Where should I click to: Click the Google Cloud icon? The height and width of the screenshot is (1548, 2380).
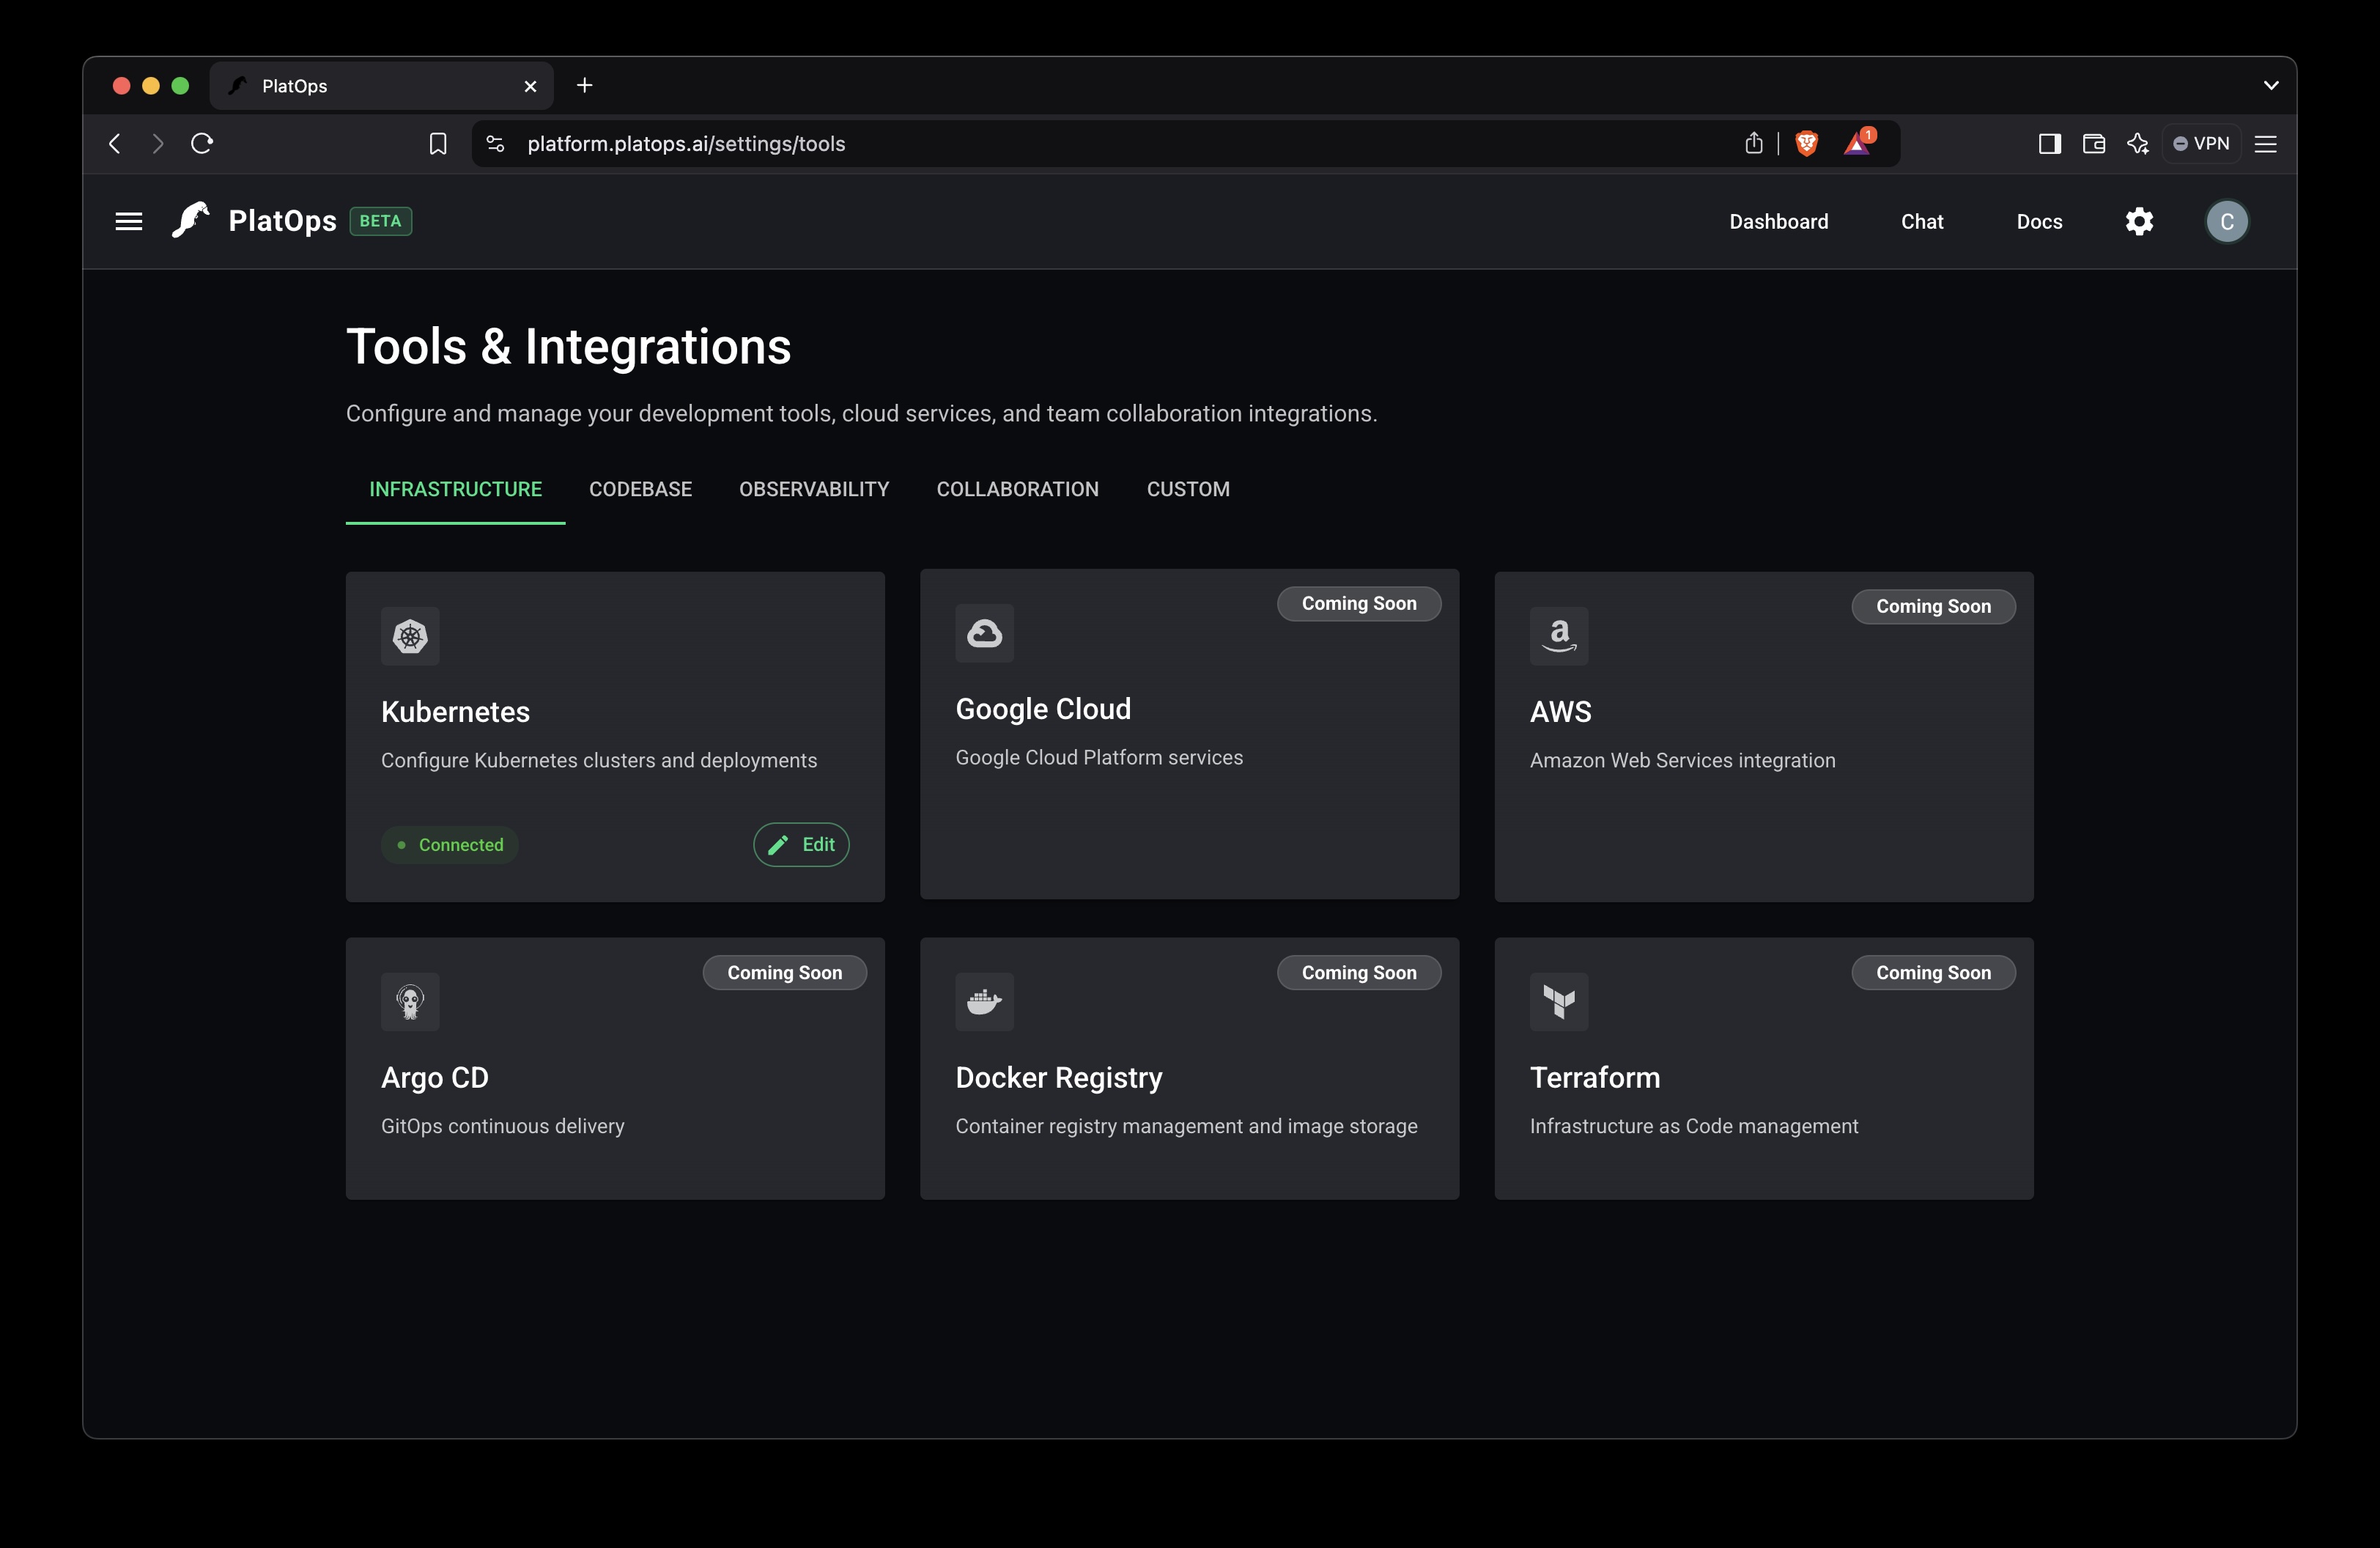[984, 633]
